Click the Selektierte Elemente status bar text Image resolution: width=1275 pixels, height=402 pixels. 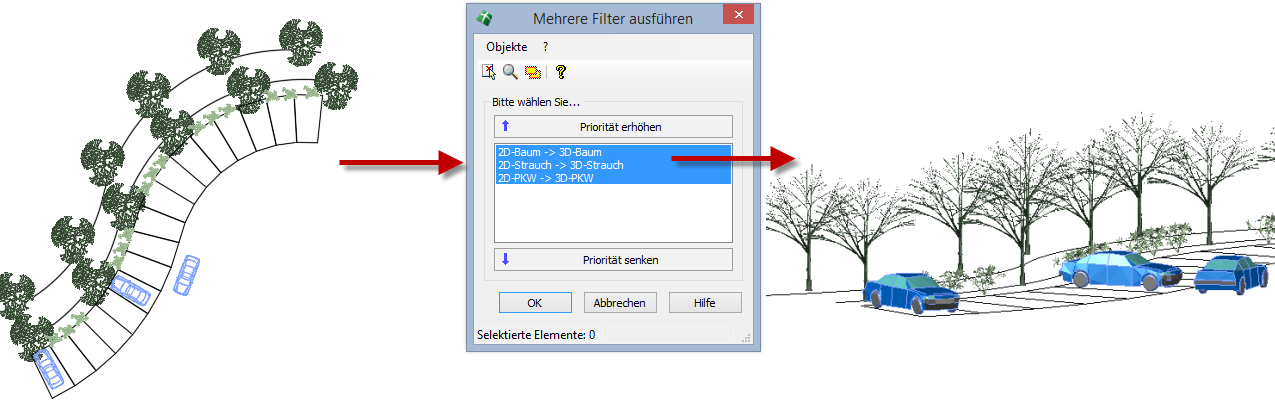[x=537, y=335]
